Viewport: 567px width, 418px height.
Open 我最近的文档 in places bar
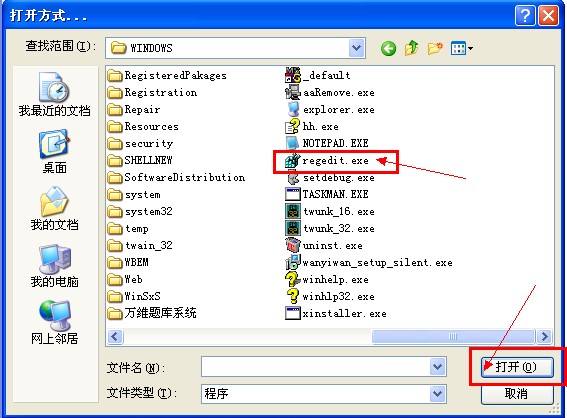click(55, 94)
